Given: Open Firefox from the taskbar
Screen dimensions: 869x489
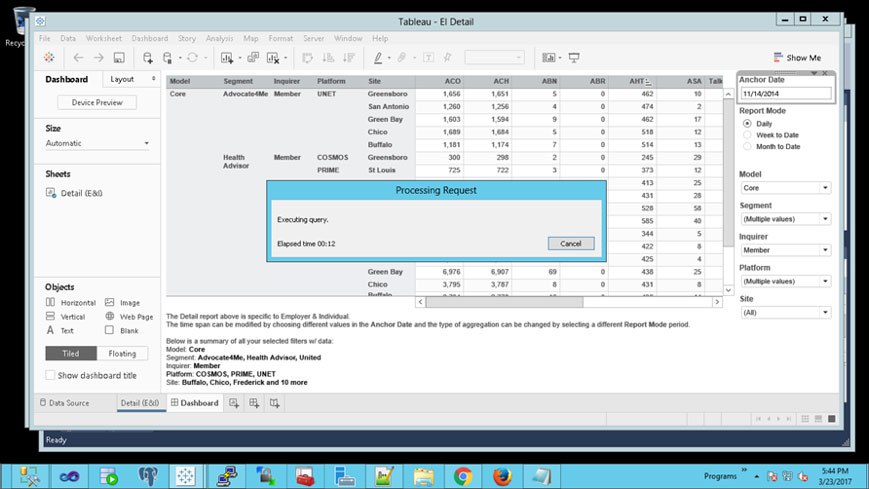Looking at the screenshot, I should pyautogui.click(x=502, y=476).
